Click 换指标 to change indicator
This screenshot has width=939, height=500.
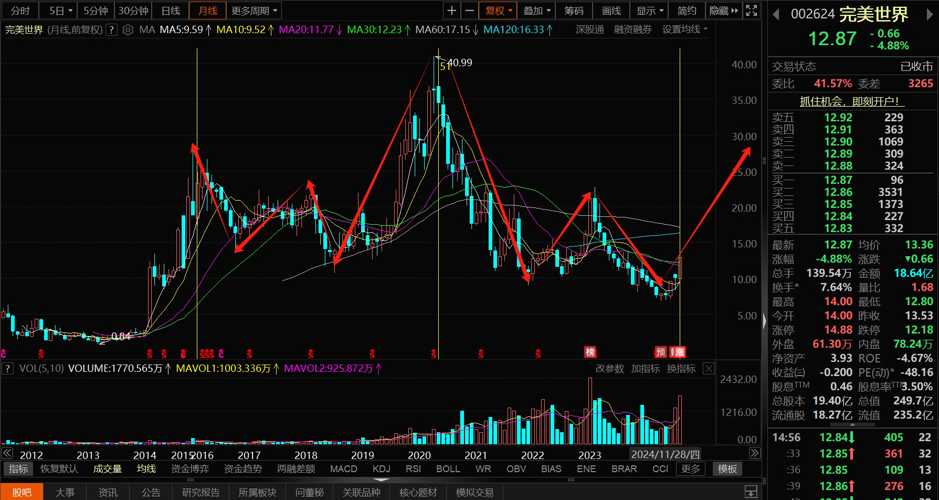(x=681, y=369)
